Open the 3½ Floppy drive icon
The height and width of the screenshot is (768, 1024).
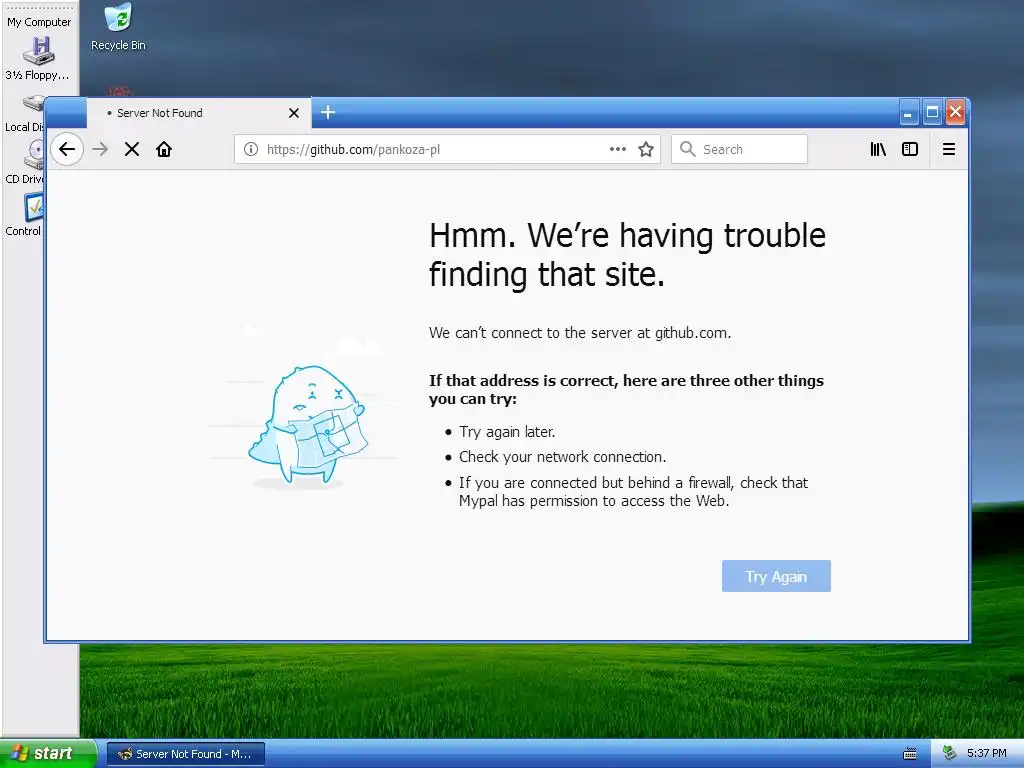[x=38, y=59]
